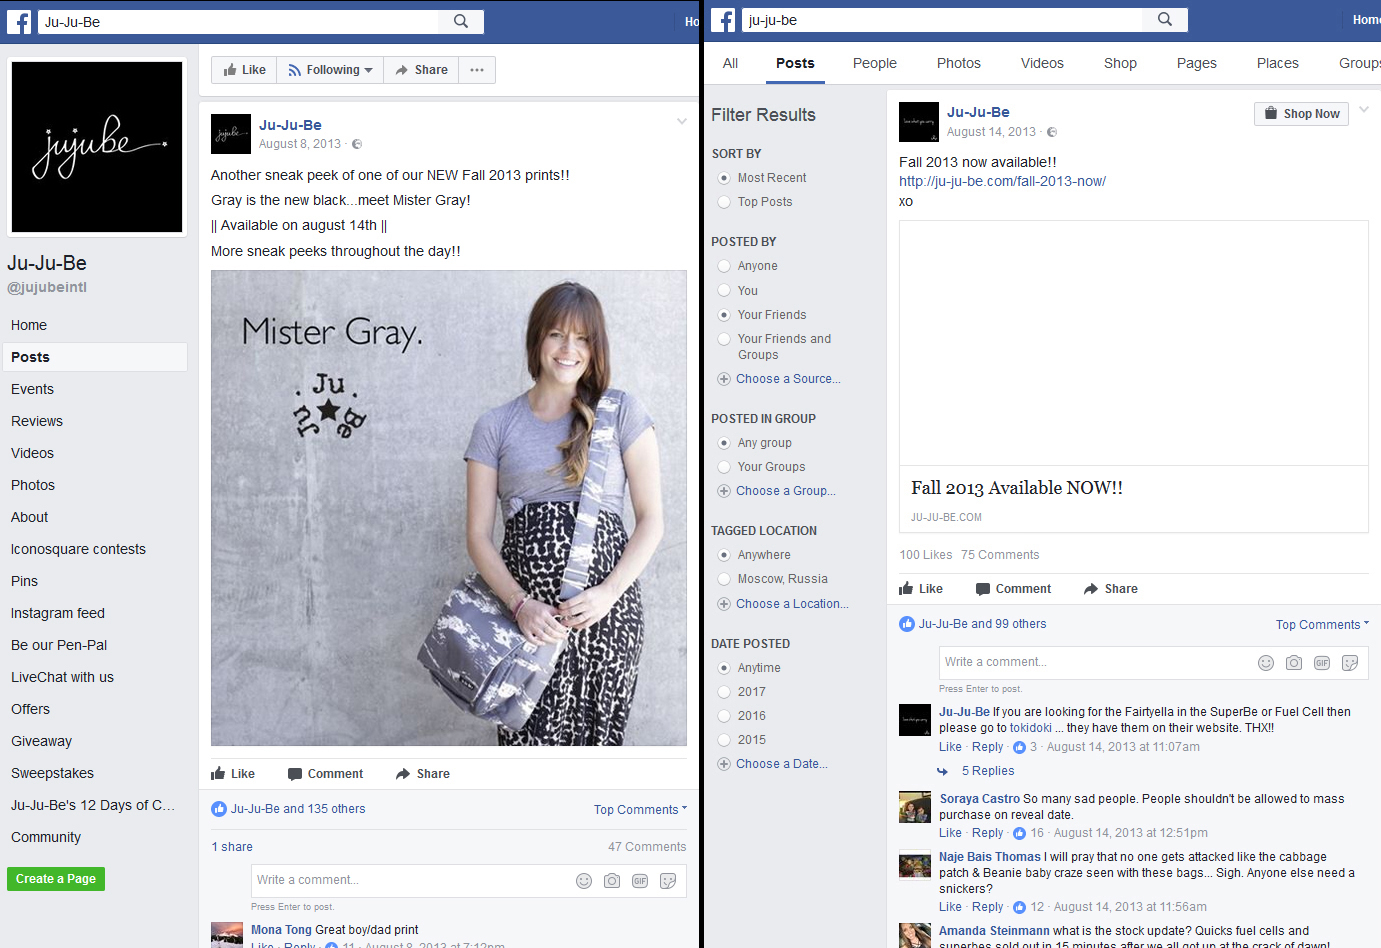The image size is (1381, 948).
Task: Click the camera icon in the left comment box
Action: [x=612, y=881]
